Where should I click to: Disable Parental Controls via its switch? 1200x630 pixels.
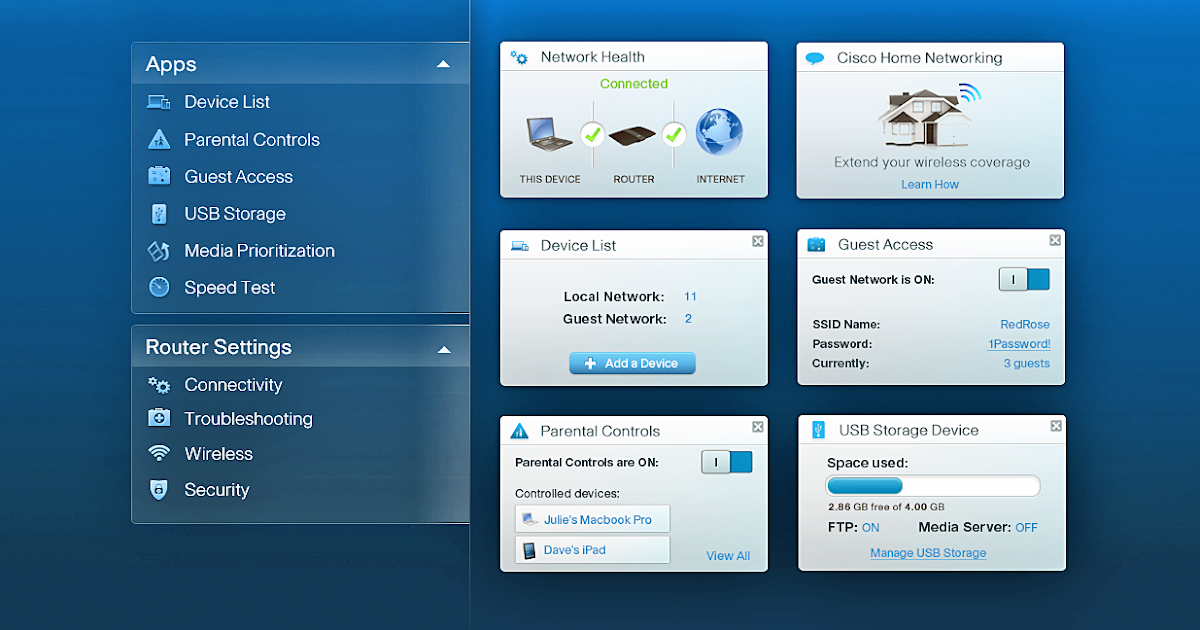[727, 462]
